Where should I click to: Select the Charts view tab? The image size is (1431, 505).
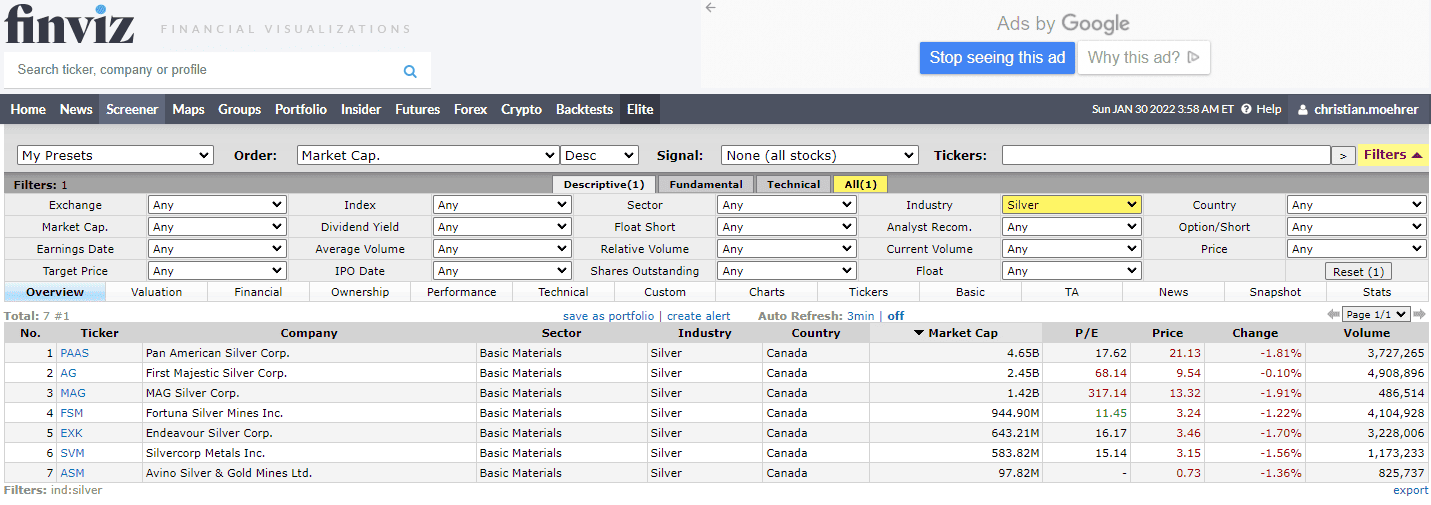pos(767,292)
